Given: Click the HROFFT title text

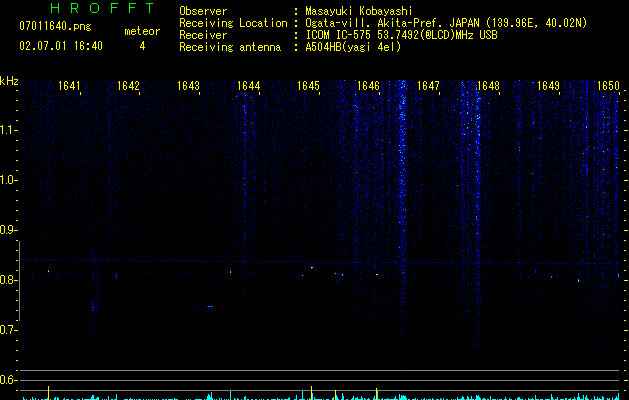Looking at the screenshot, I should point(102,8).
